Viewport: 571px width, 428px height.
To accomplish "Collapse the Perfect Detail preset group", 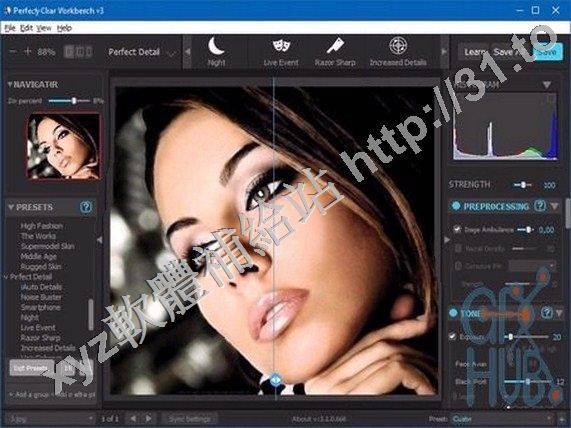I will click(6, 277).
